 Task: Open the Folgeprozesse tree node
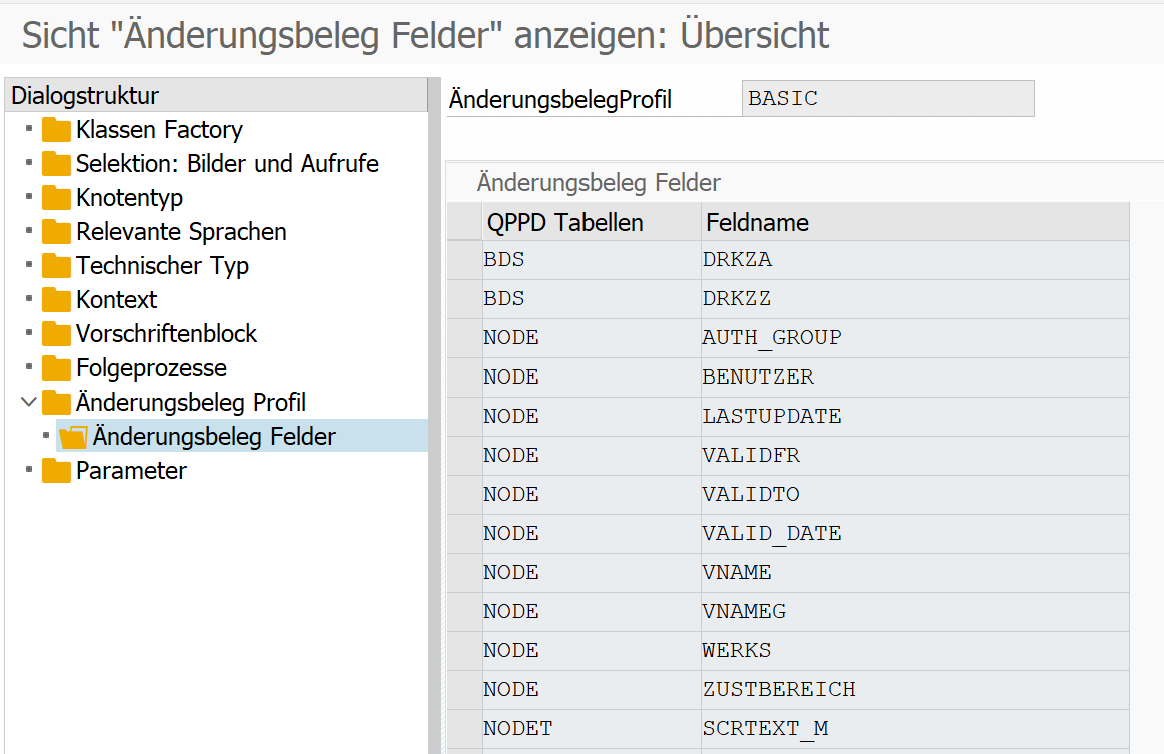coord(151,368)
